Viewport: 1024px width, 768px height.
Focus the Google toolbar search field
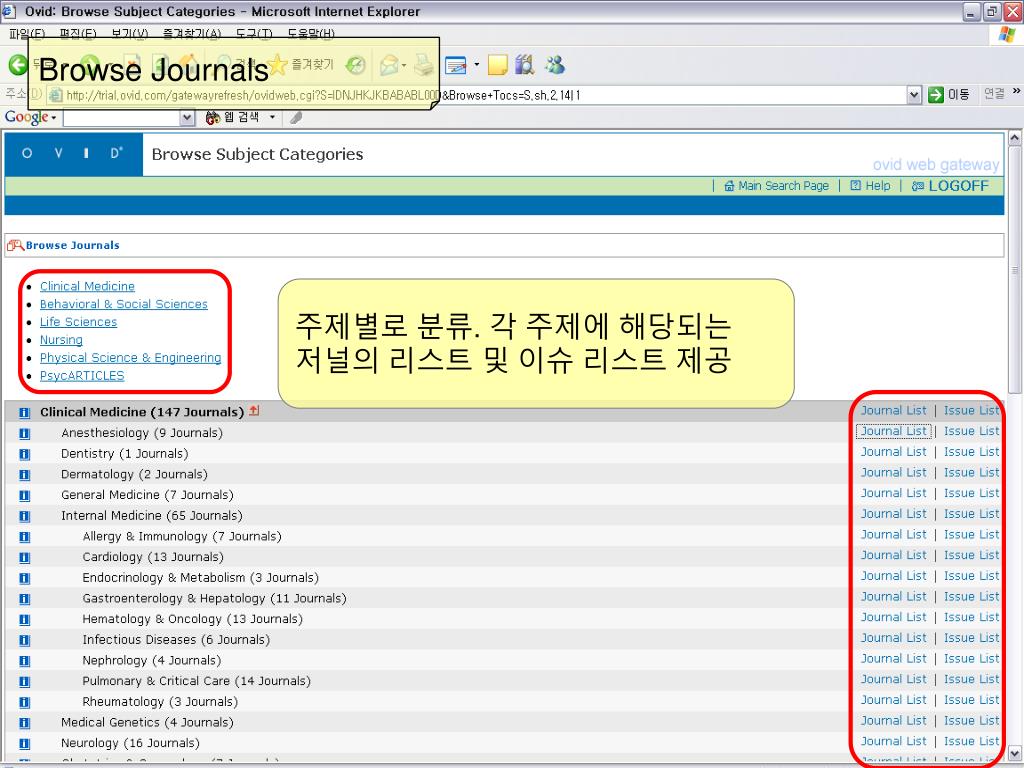(x=121, y=118)
